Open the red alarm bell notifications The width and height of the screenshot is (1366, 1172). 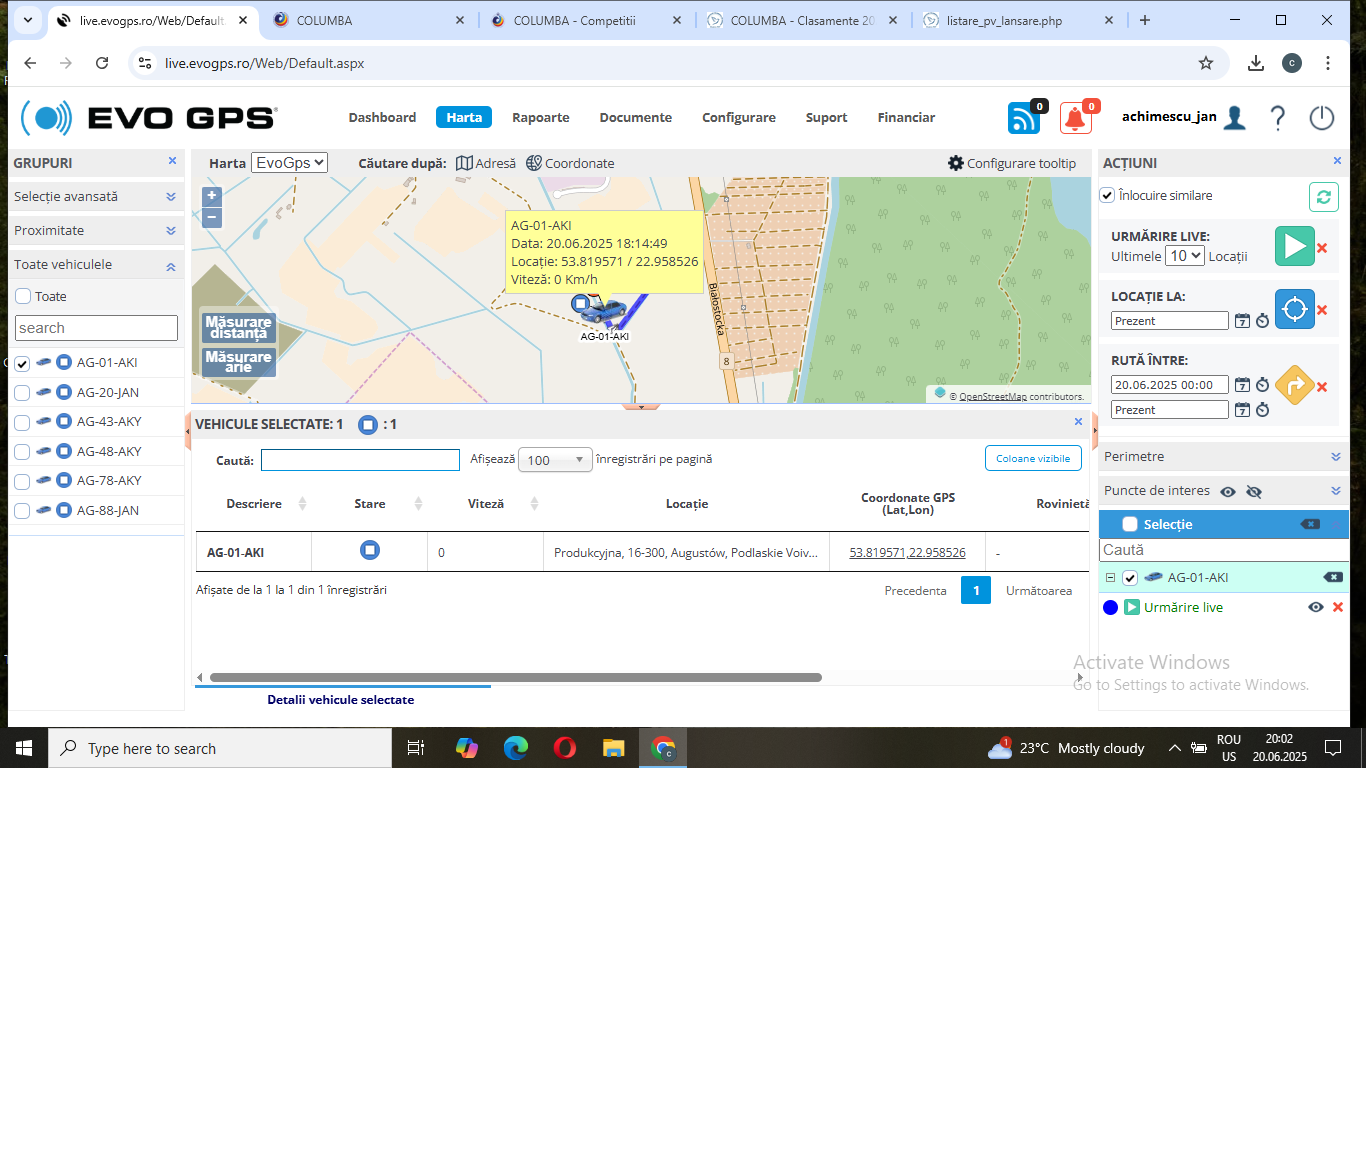coord(1075,118)
